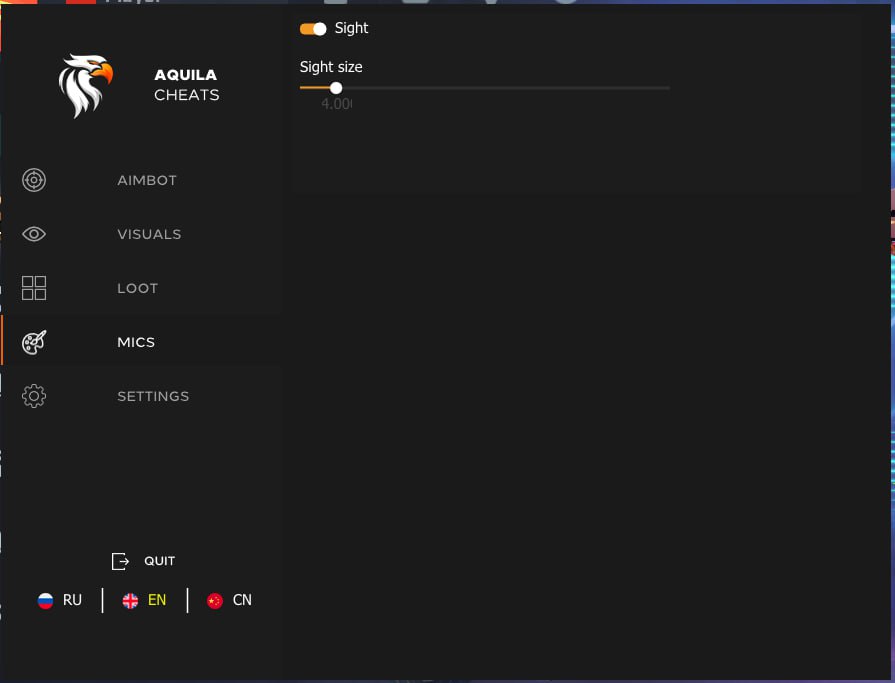Open the AIMBOT menu section
Viewport: 895px width, 683px height.
pyautogui.click(x=147, y=180)
